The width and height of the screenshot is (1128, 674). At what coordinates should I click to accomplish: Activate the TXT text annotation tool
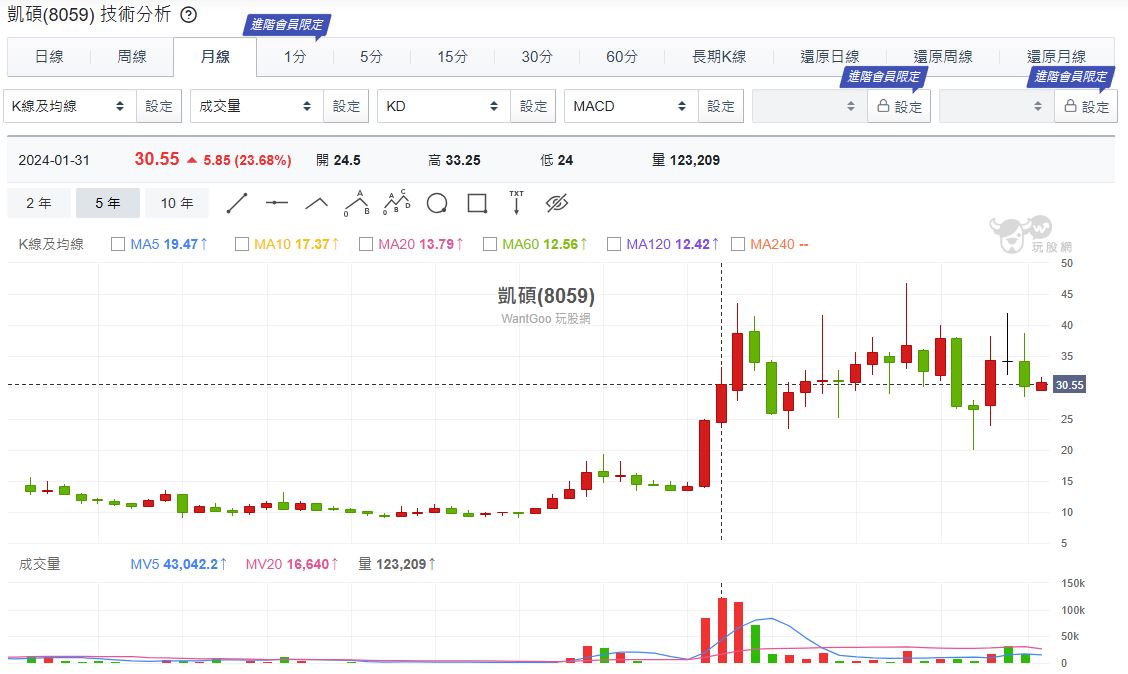click(x=516, y=203)
